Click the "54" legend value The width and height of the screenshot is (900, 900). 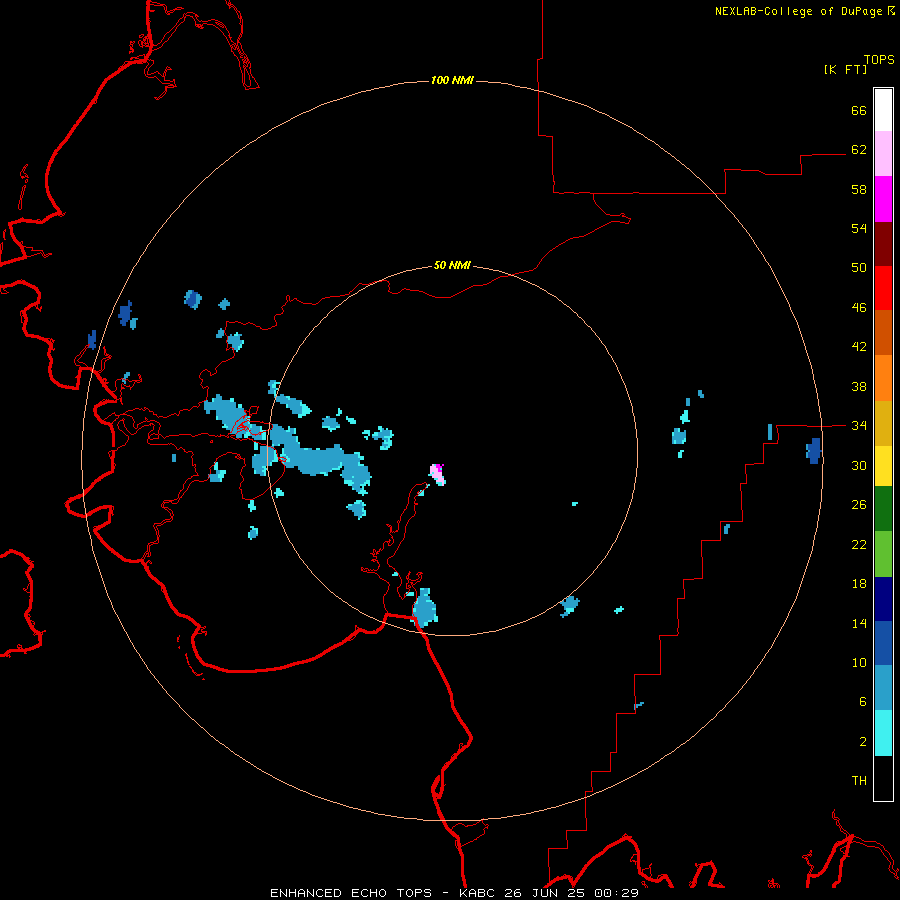click(859, 228)
